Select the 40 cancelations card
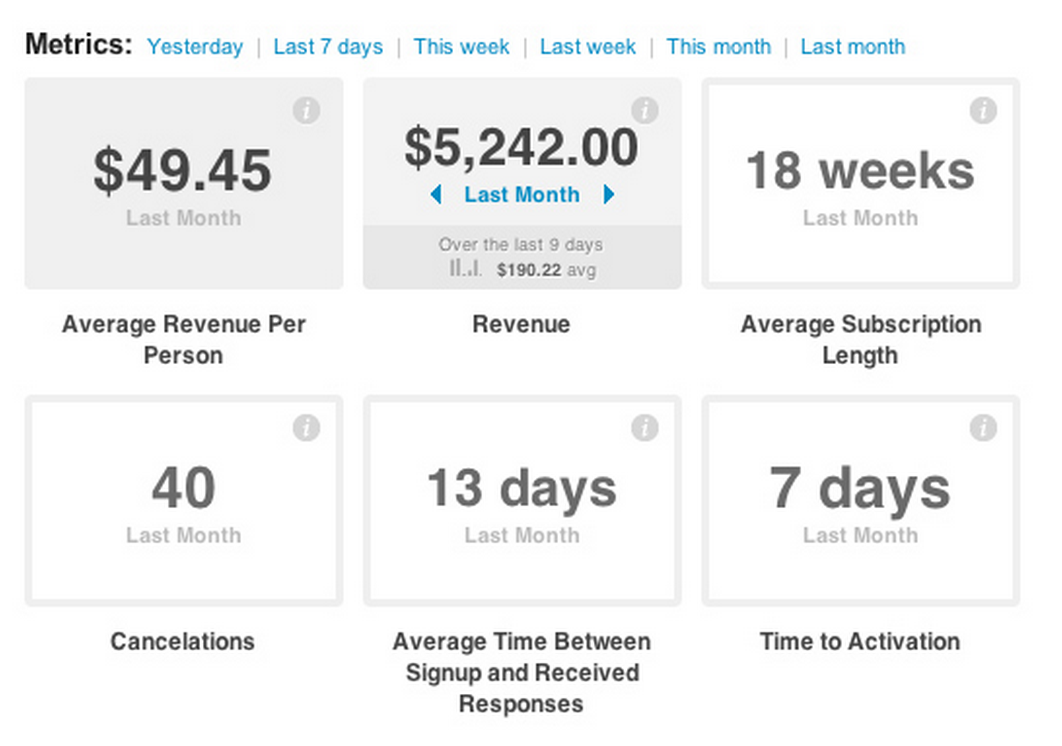The image size is (1062, 746). (x=183, y=501)
